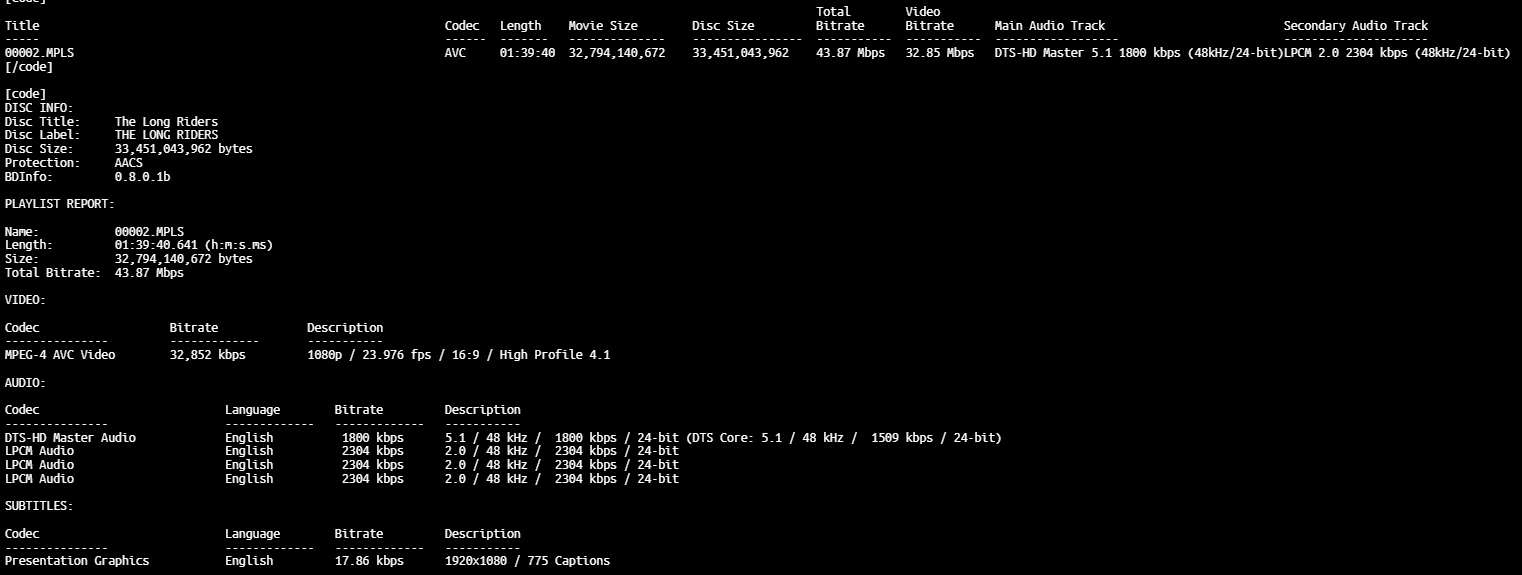Viewport: 1522px width, 575px height.
Task: Select the Presentation Graphics subtitle codec
Action: (77, 561)
